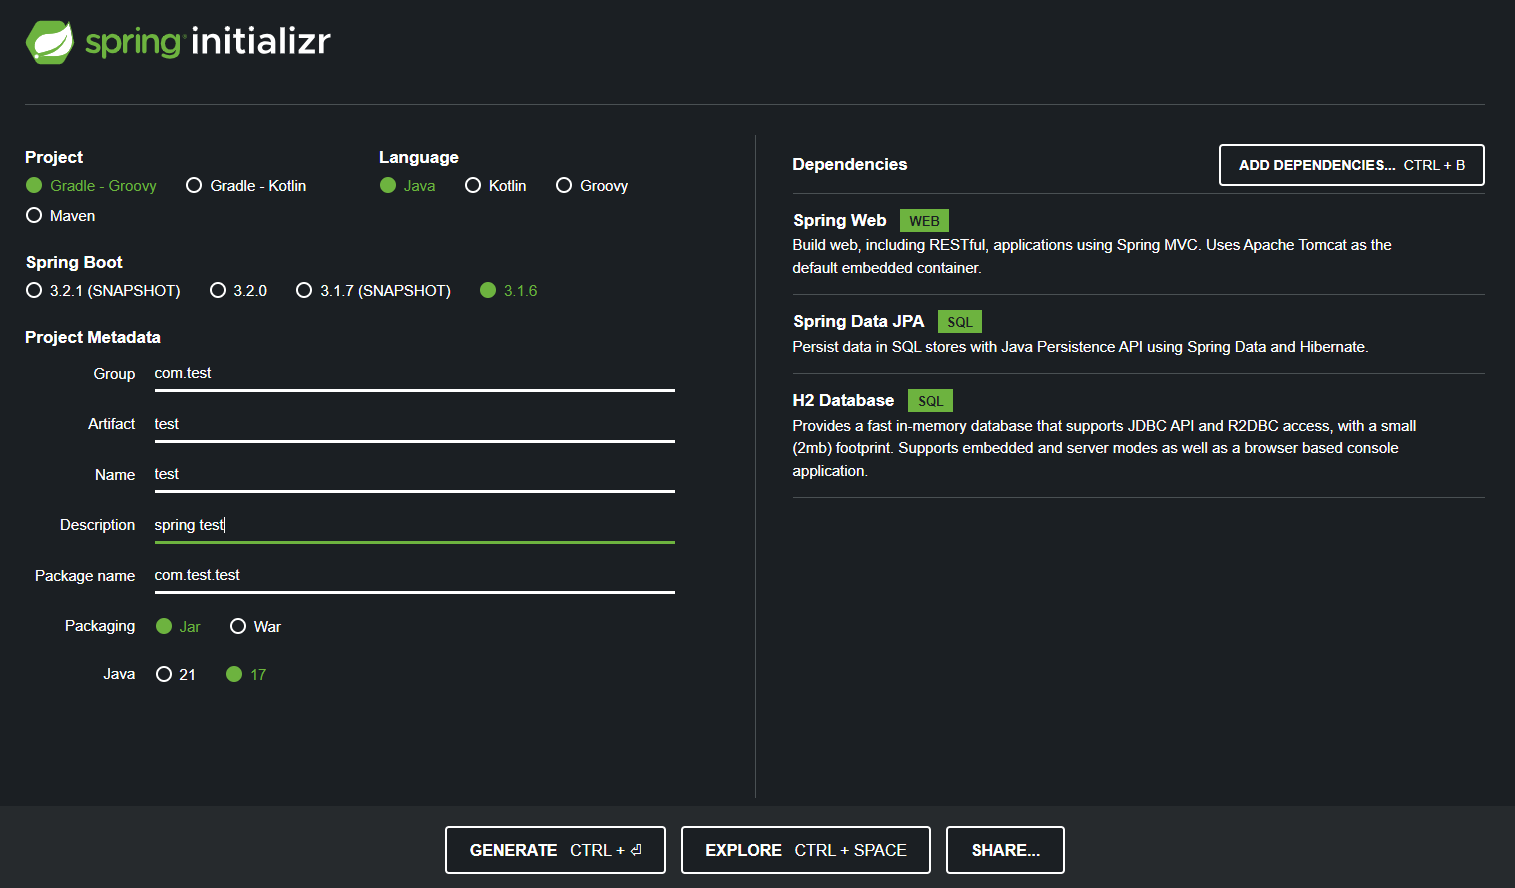Open the Share dialog

coord(1005,850)
